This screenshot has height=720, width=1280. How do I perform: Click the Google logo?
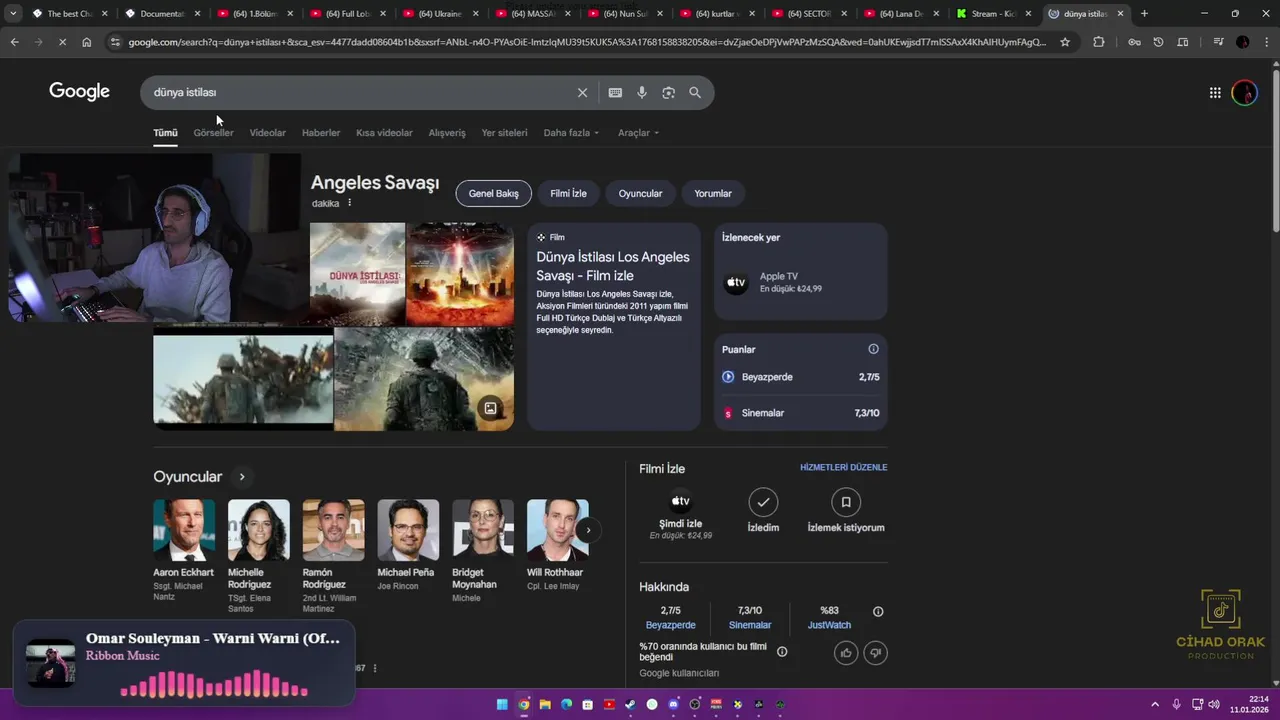(x=79, y=92)
